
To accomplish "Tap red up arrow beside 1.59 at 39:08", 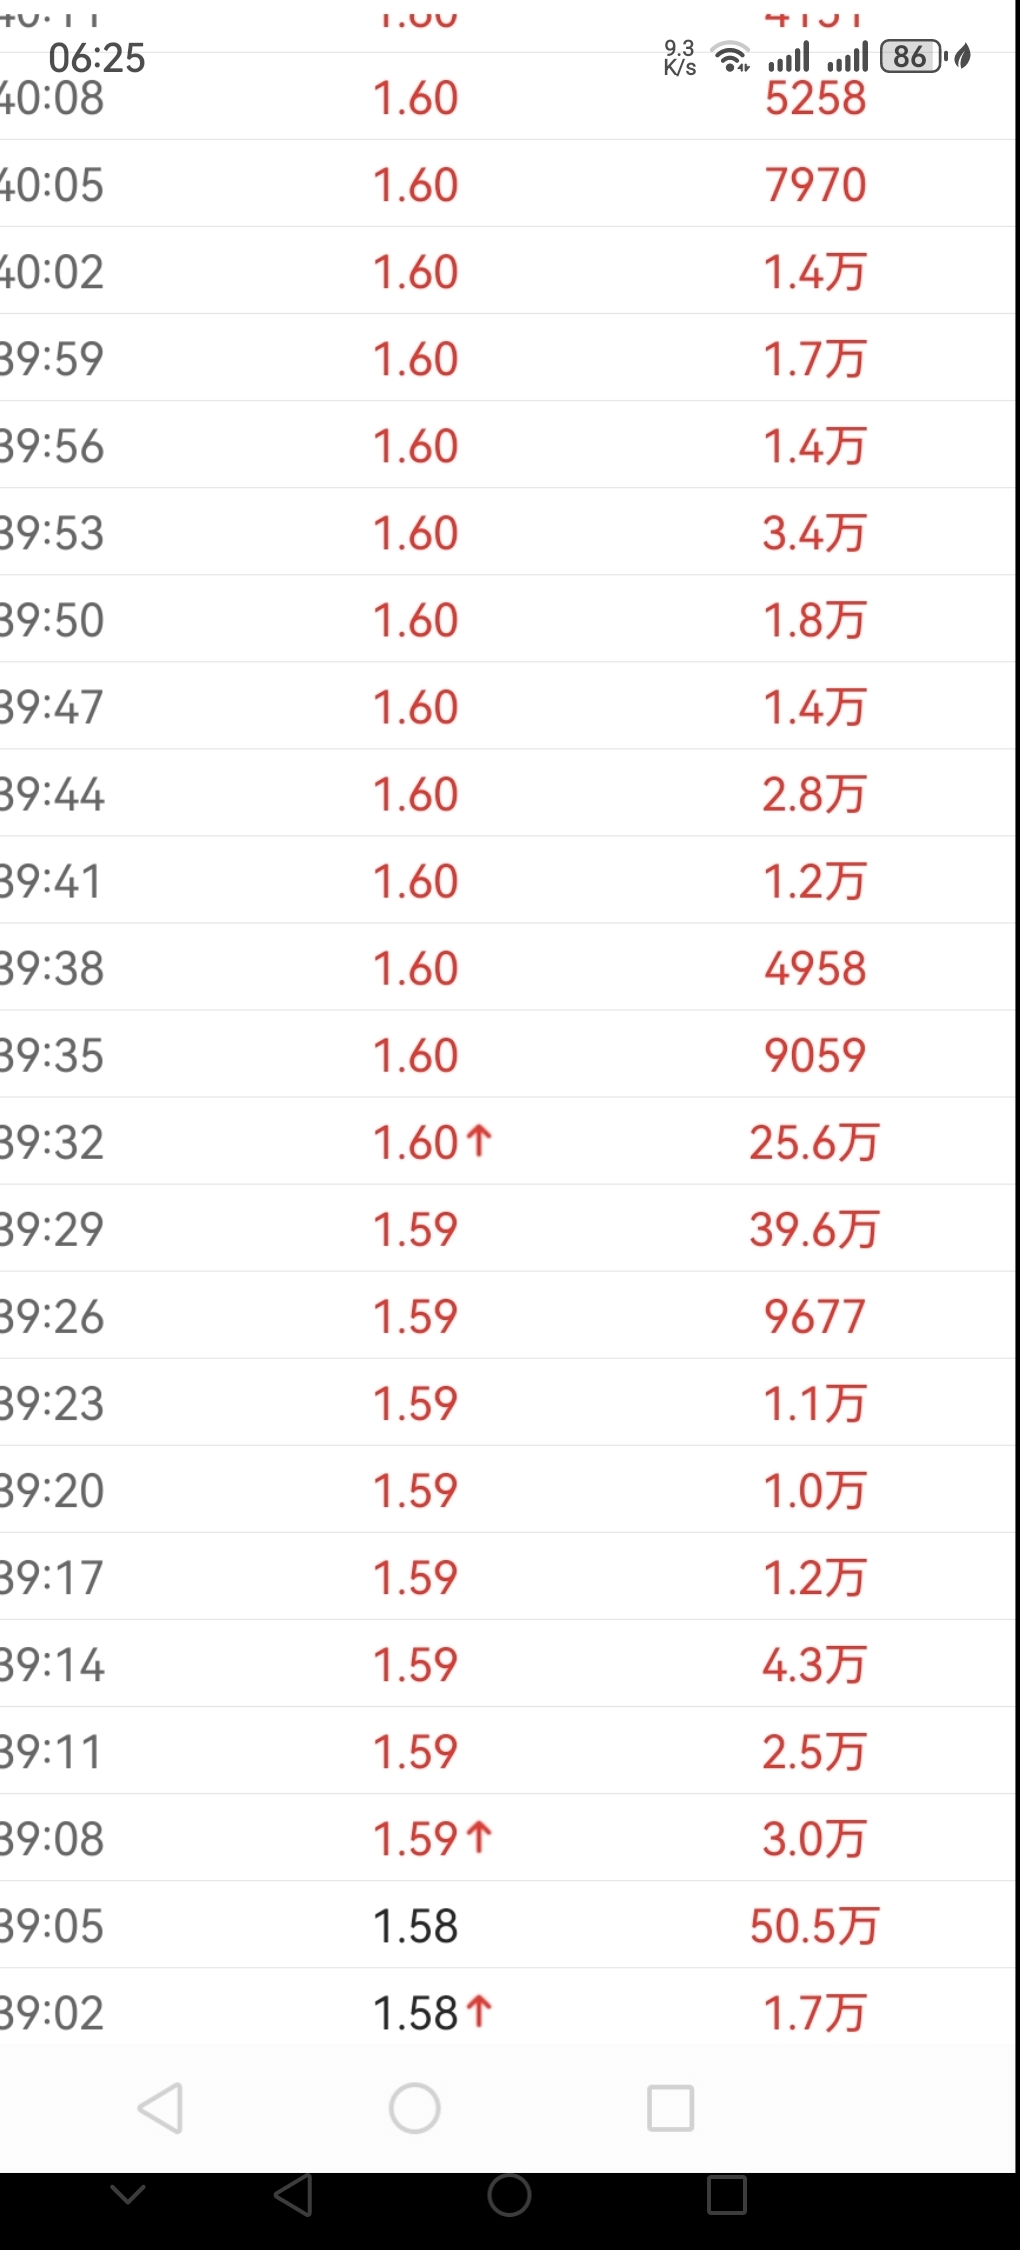I will point(480,1837).
